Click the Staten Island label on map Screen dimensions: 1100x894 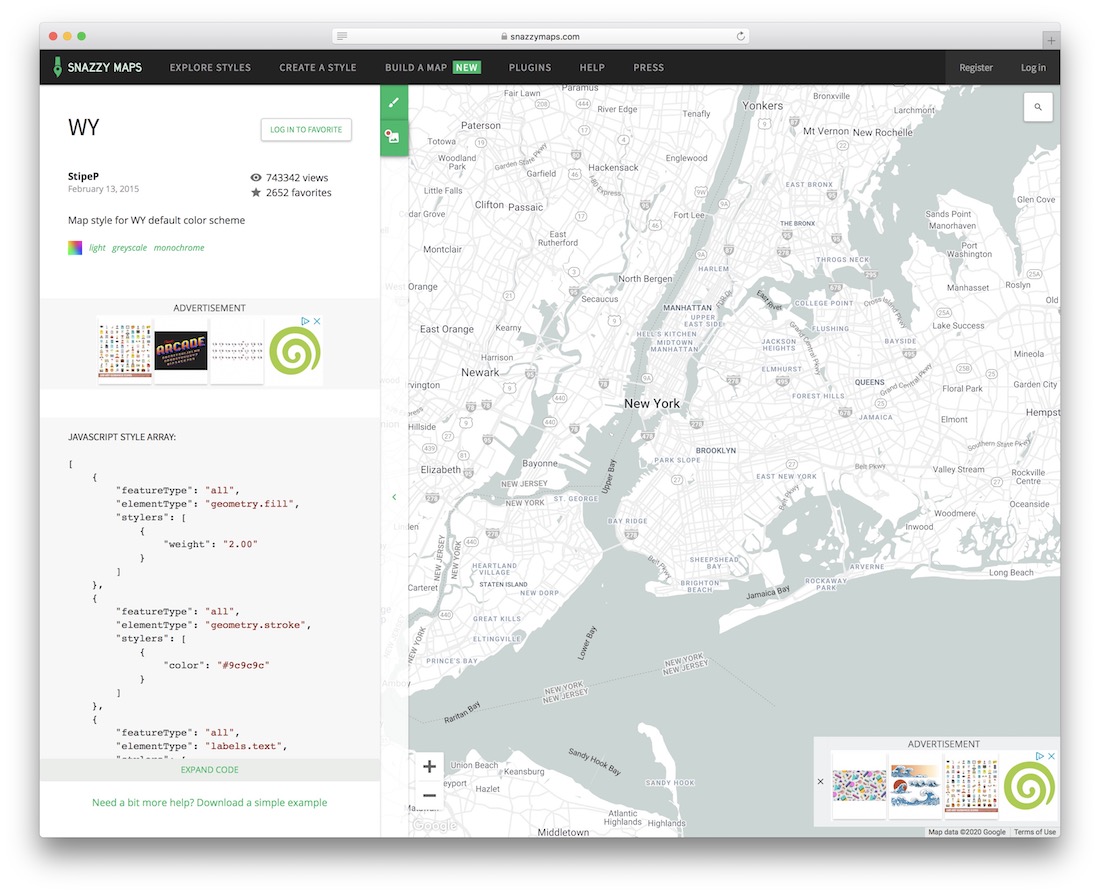[x=503, y=584]
